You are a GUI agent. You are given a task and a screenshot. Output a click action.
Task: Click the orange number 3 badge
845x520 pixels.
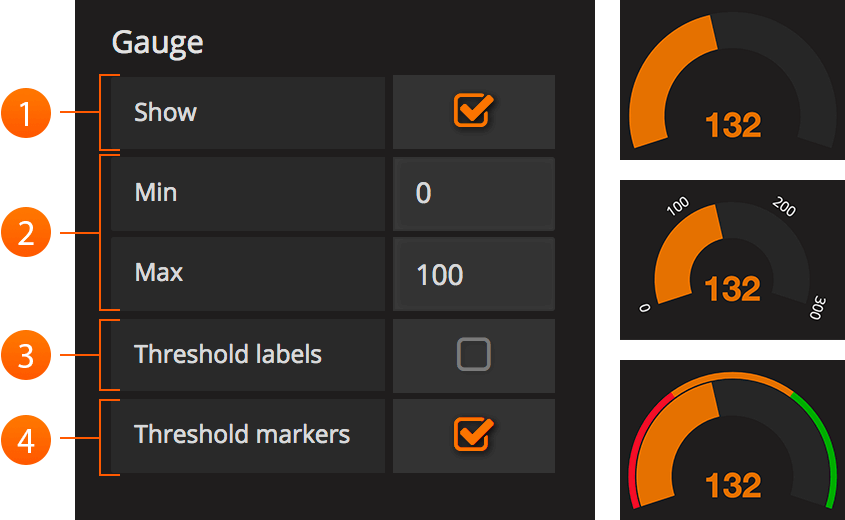click(26, 354)
